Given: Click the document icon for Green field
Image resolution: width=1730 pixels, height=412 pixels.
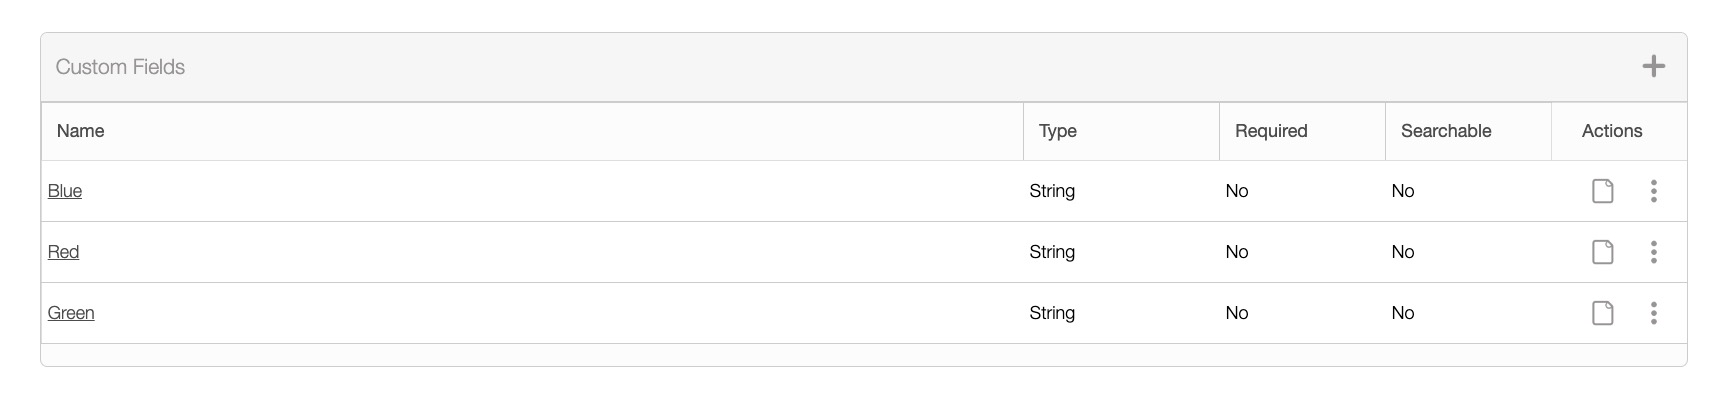Looking at the screenshot, I should click(1602, 313).
